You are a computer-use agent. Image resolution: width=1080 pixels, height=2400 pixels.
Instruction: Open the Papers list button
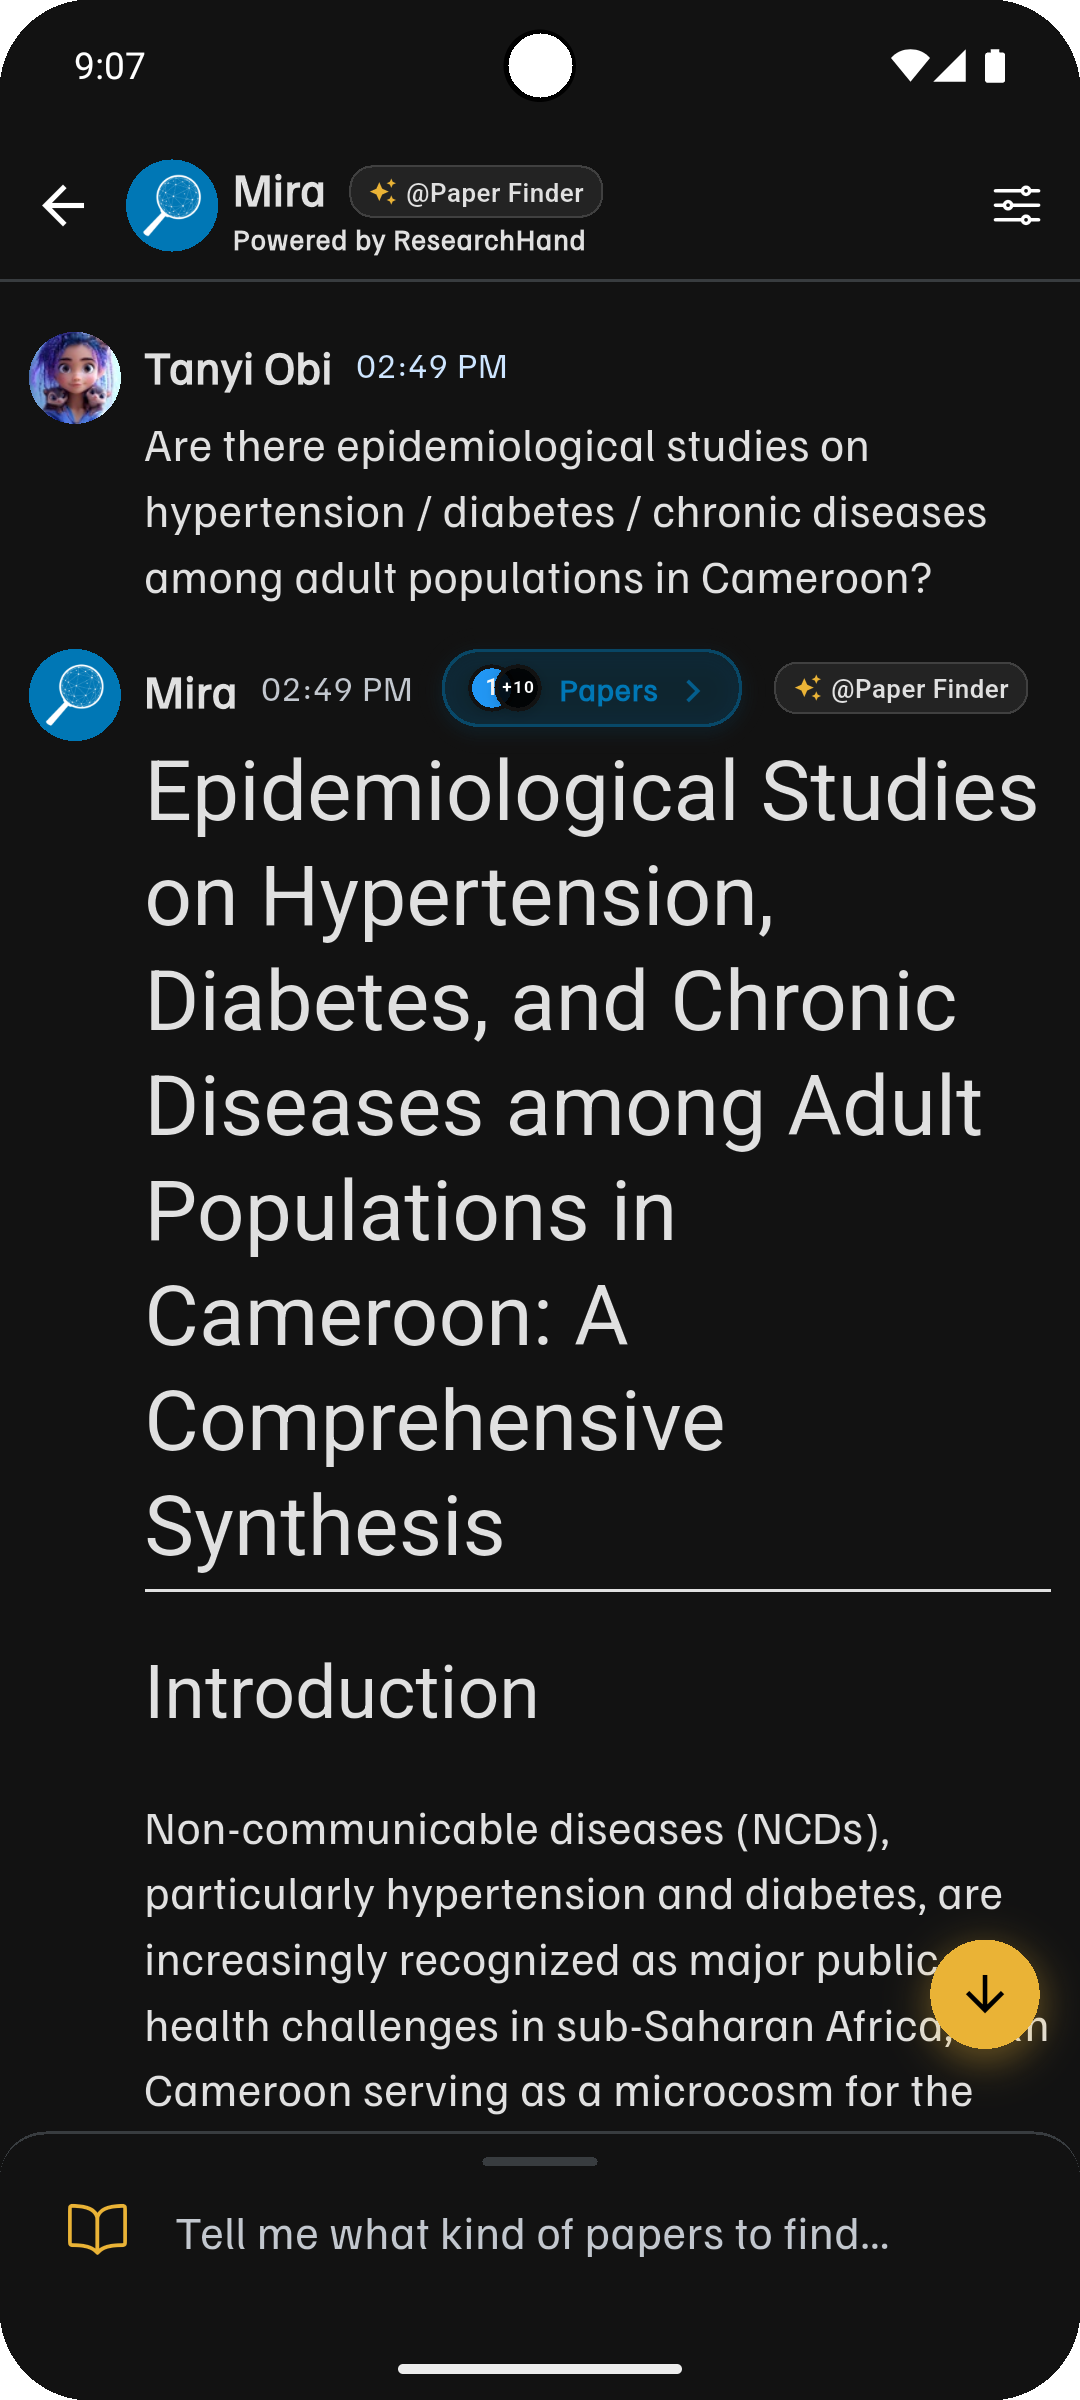607,690
